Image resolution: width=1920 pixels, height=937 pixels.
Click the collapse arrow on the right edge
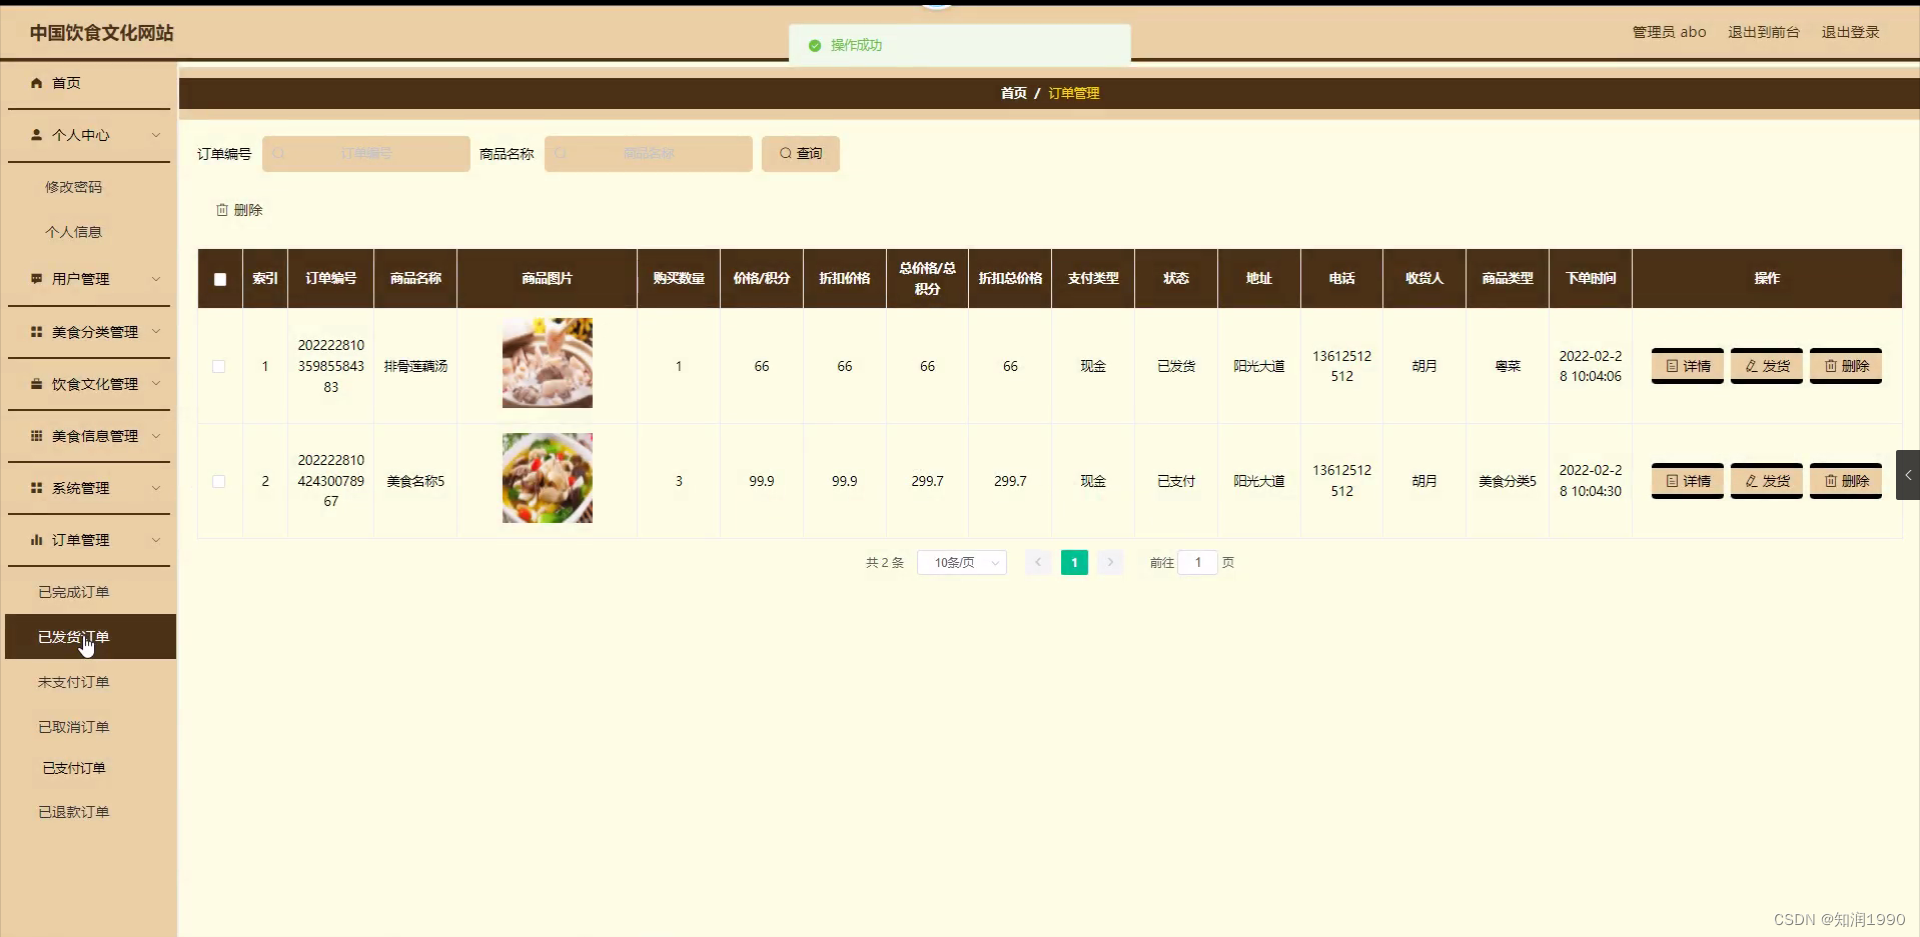click(1908, 476)
